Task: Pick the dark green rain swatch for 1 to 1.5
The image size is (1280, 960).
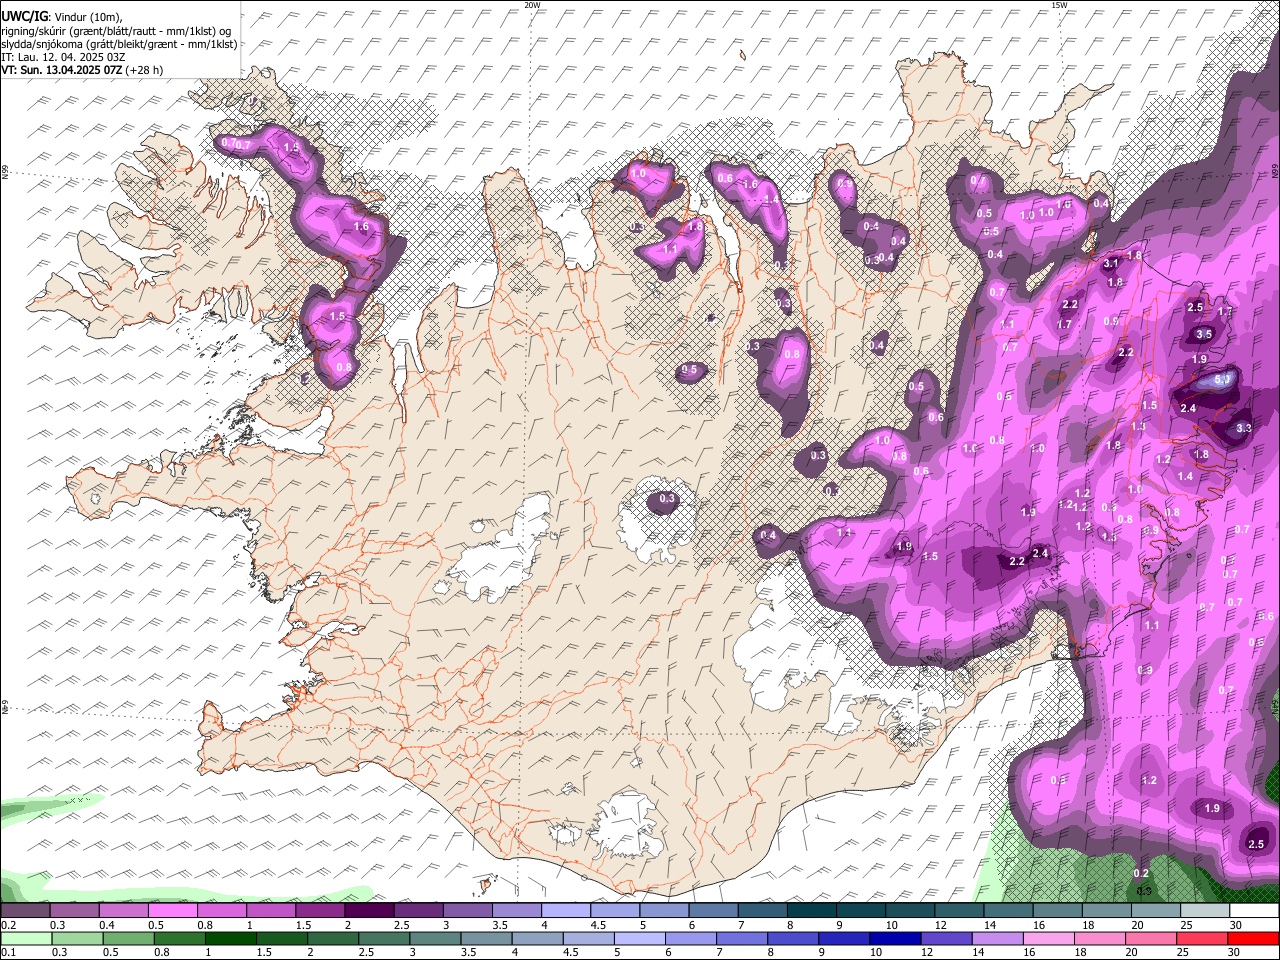Action: [x=233, y=939]
